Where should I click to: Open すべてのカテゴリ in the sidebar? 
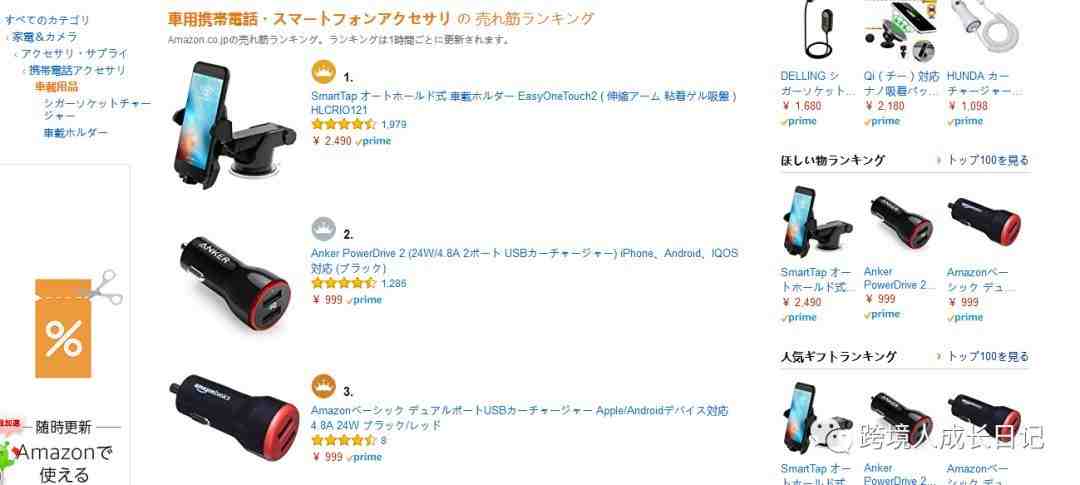47,20
